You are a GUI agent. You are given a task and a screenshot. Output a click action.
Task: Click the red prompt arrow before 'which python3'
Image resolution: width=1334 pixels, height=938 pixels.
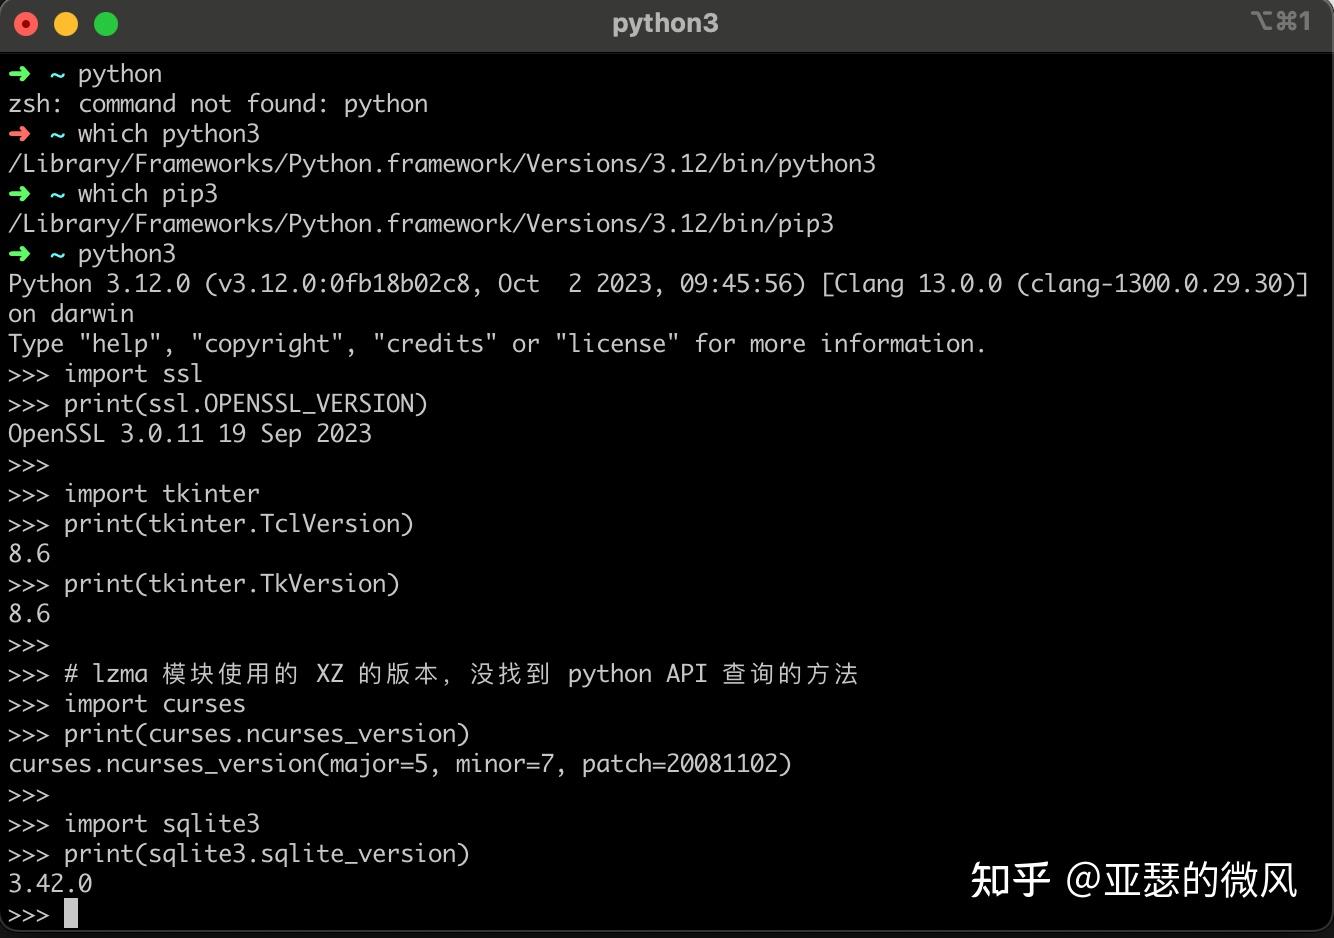coord(19,133)
